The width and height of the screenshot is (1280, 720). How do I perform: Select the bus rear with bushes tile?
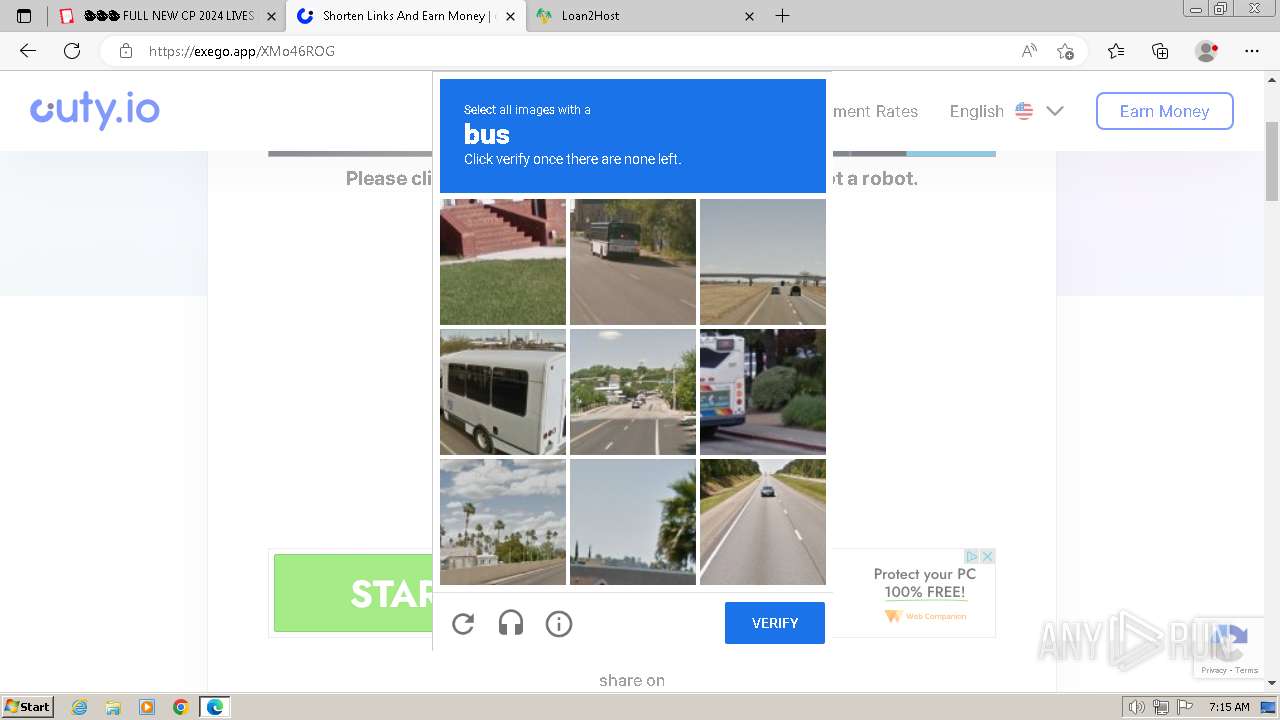pyautogui.click(x=763, y=392)
